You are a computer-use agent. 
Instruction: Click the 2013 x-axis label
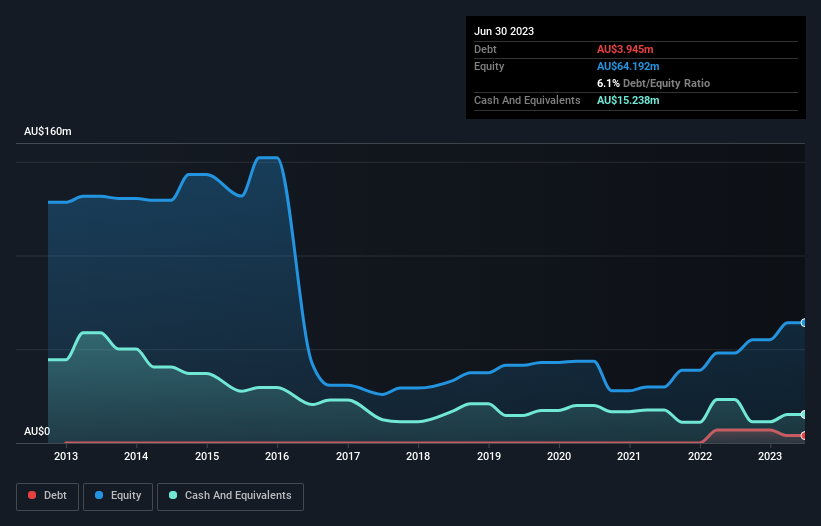point(66,456)
